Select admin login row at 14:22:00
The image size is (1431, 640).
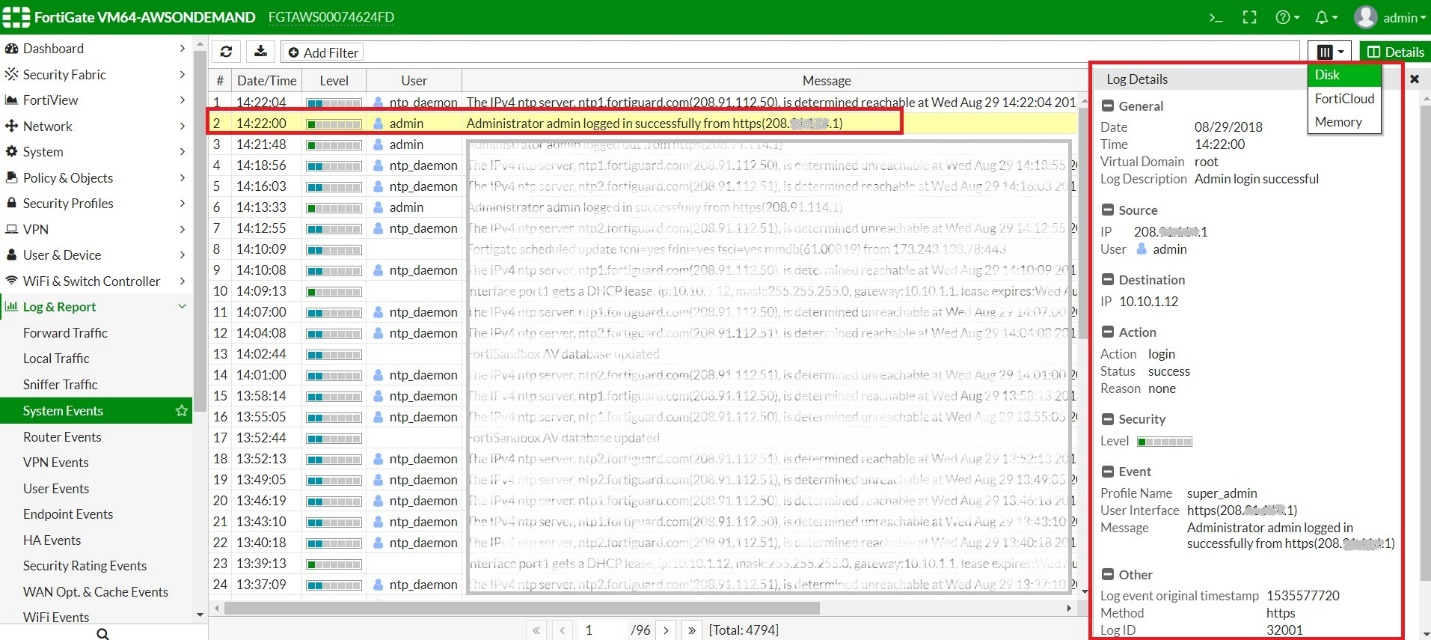point(645,123)
